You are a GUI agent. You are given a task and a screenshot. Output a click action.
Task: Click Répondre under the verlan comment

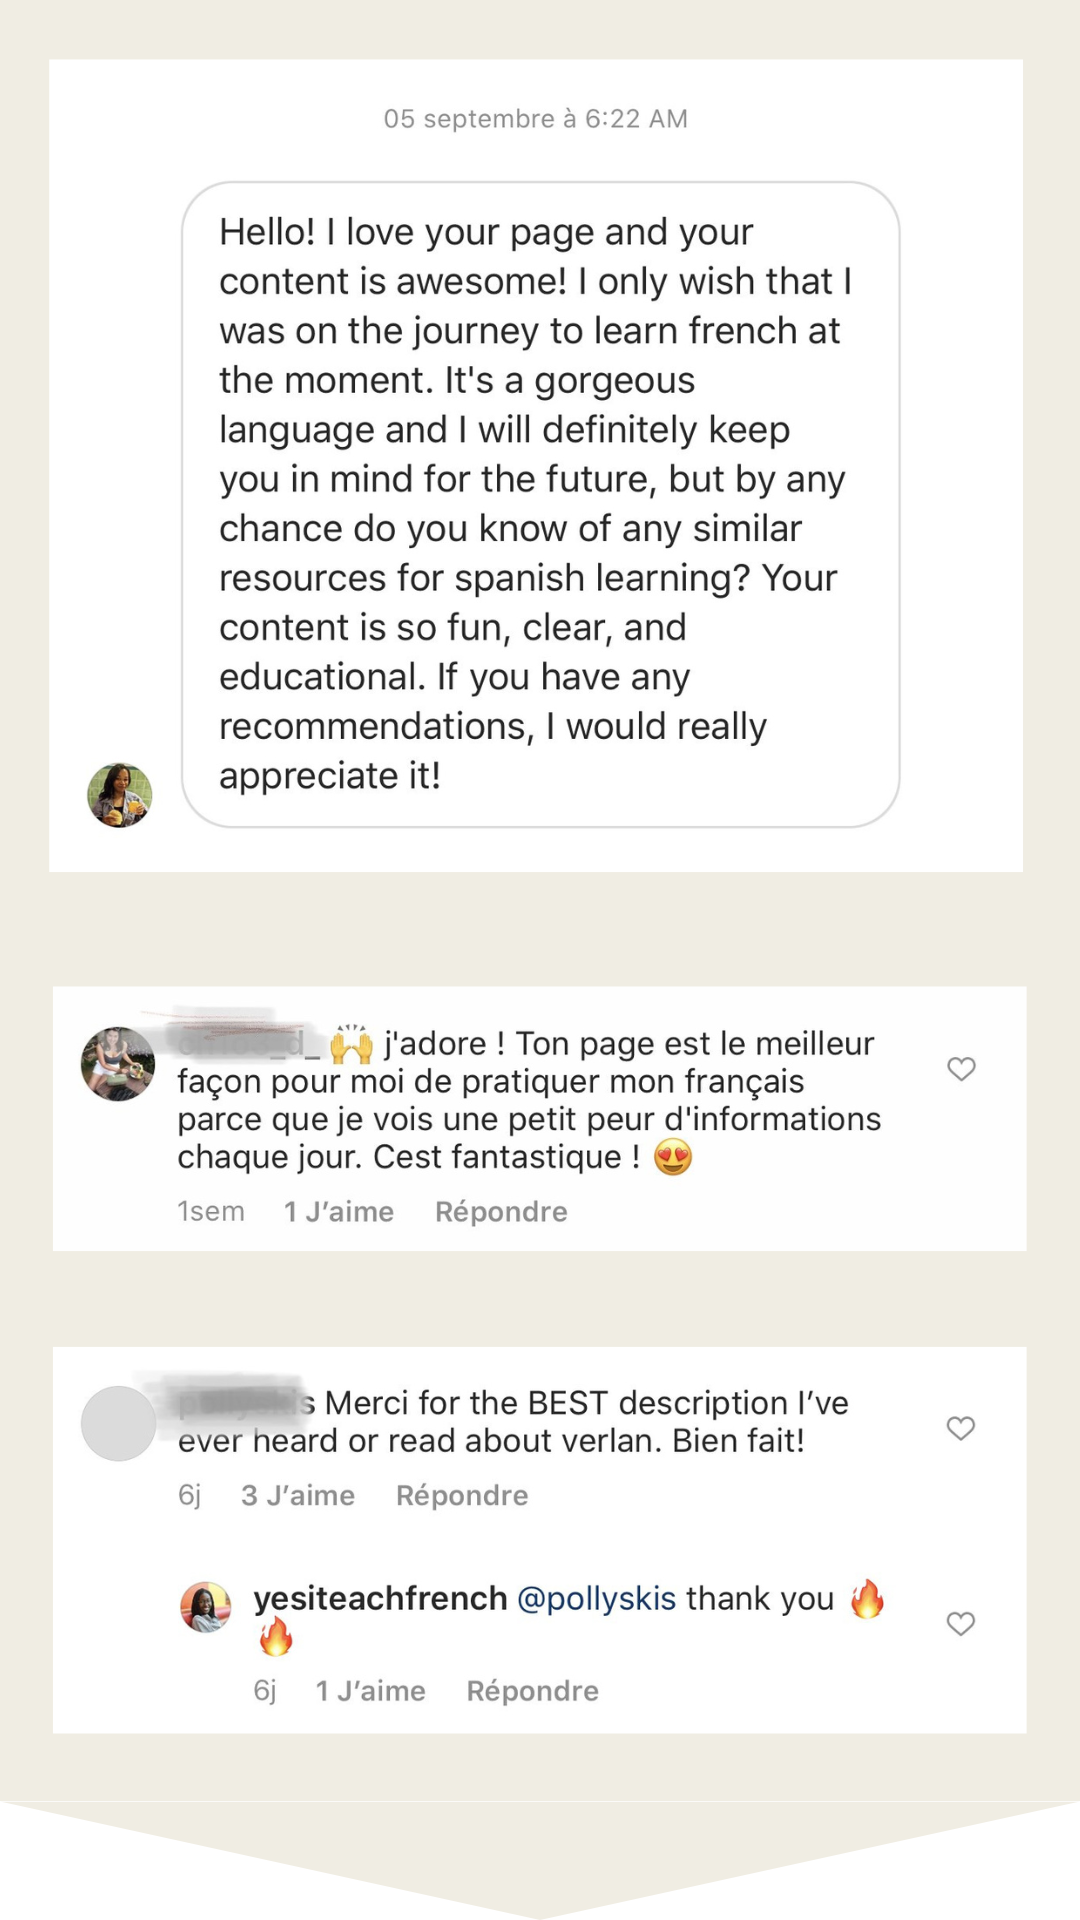(x=462, y=1496)
